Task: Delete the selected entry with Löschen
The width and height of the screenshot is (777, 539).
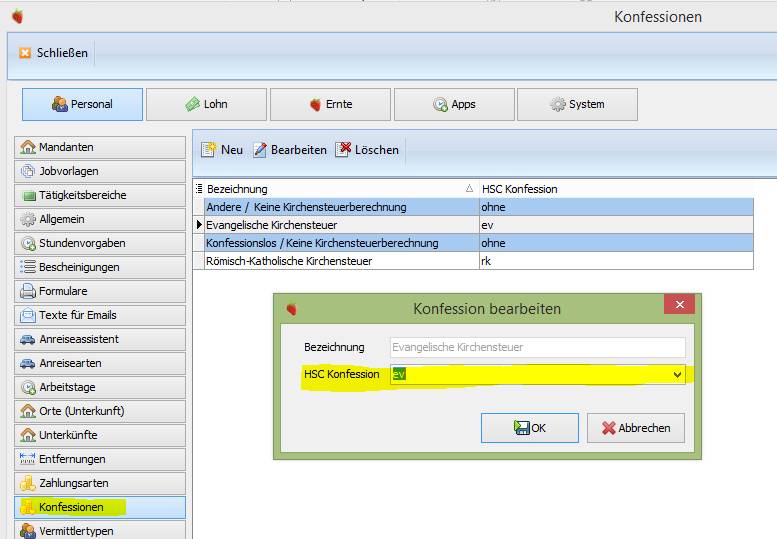Action: [x=367, y=150]
